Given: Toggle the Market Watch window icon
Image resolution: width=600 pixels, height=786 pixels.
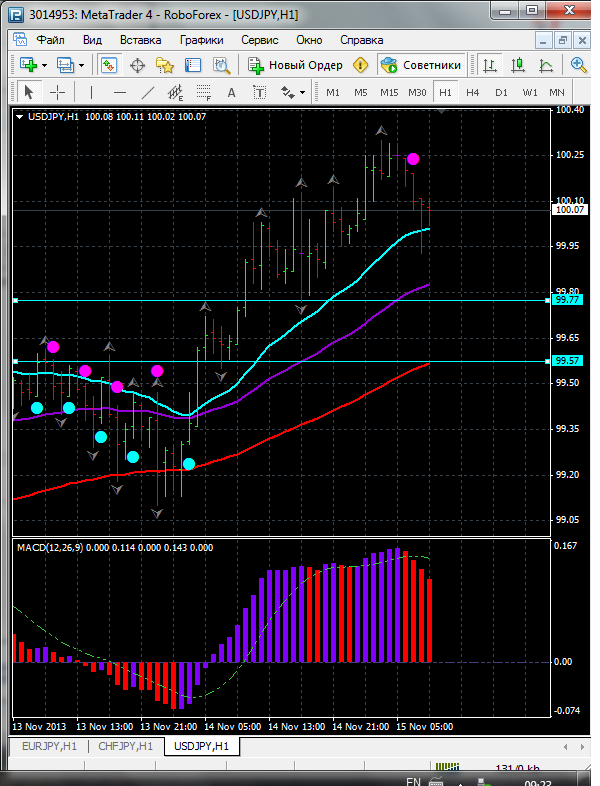Looking at the screenshot, I should tap(109, 65).
